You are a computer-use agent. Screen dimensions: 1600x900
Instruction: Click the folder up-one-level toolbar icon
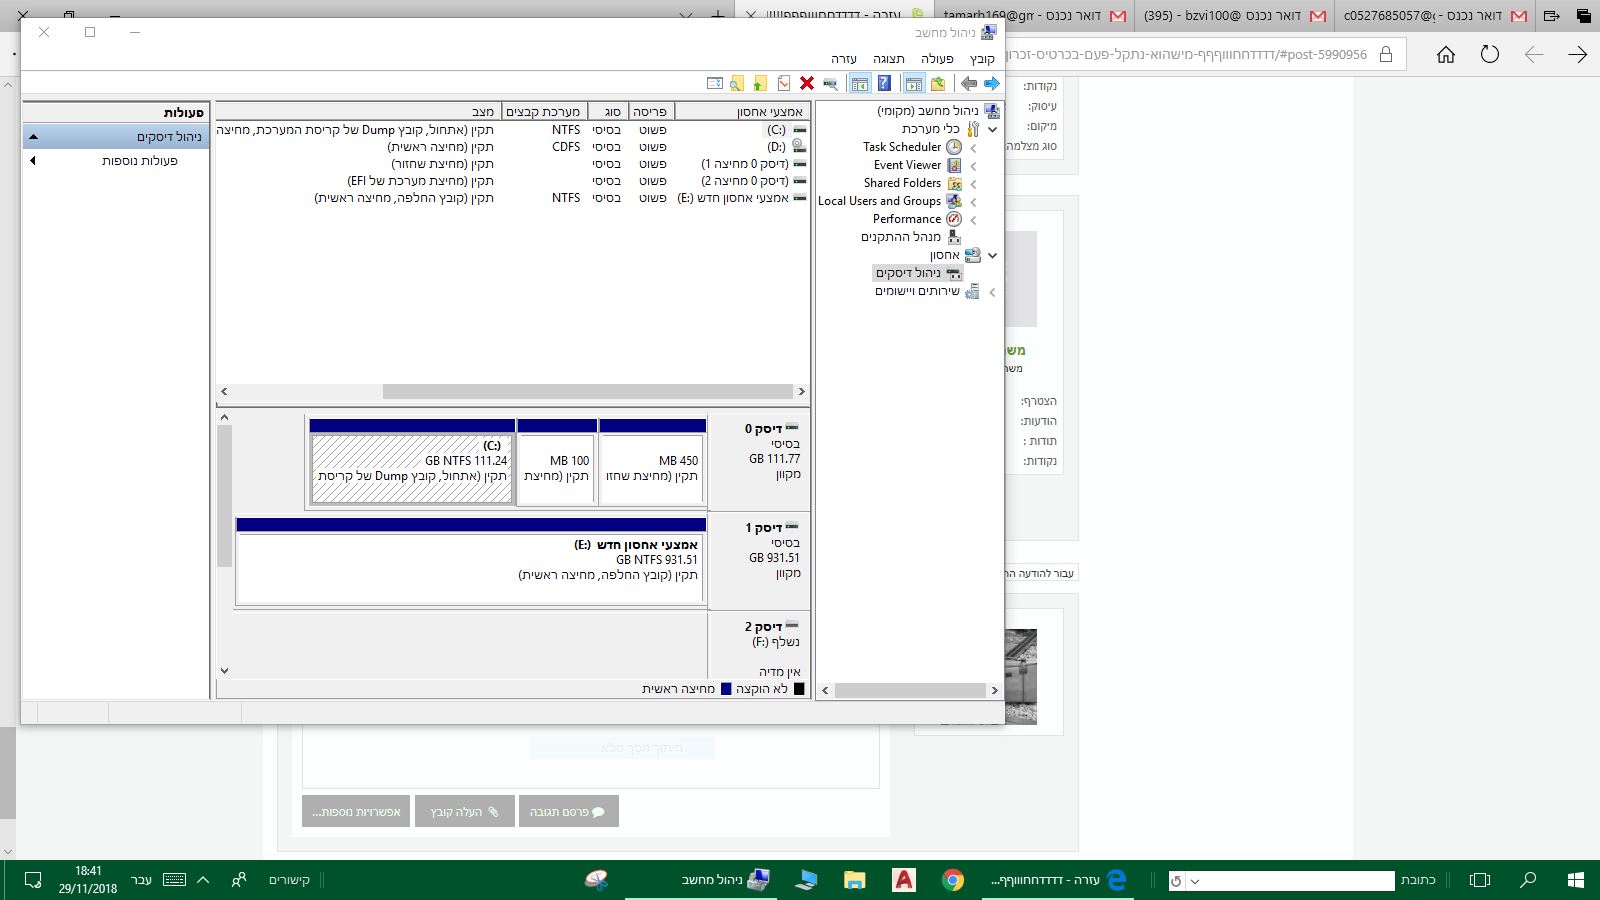(938, 84)
